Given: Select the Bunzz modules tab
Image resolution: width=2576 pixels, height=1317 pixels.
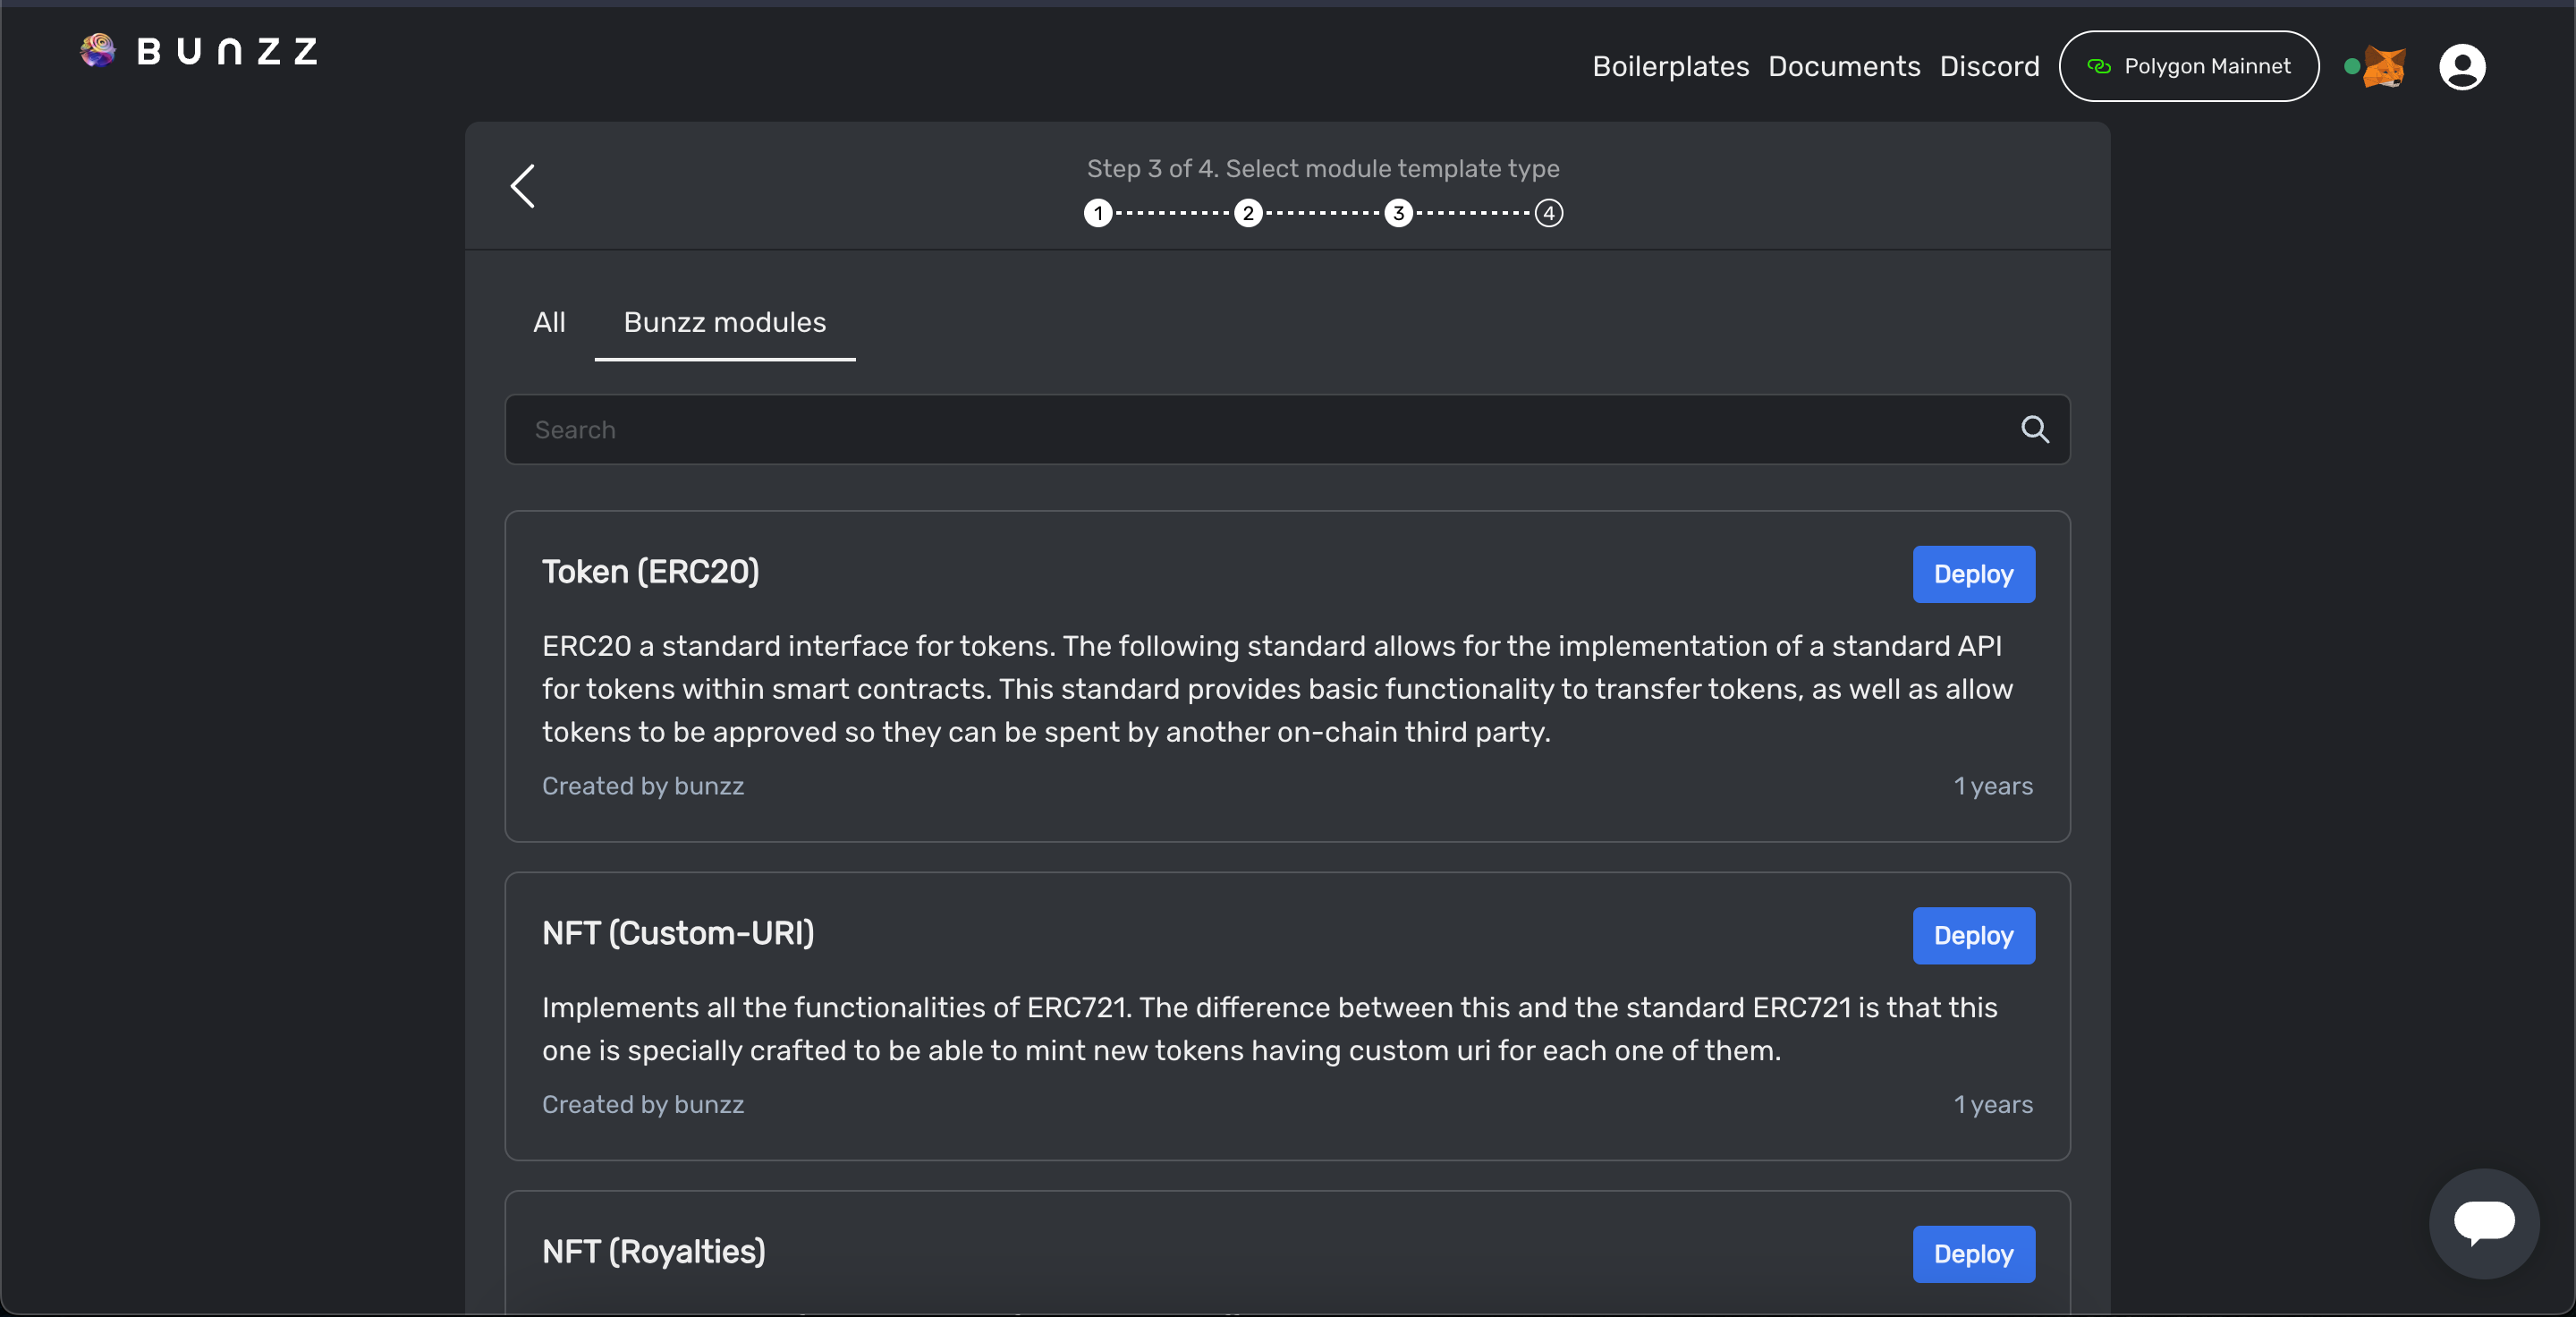Looking at the screenshot, I should (724, 322).
